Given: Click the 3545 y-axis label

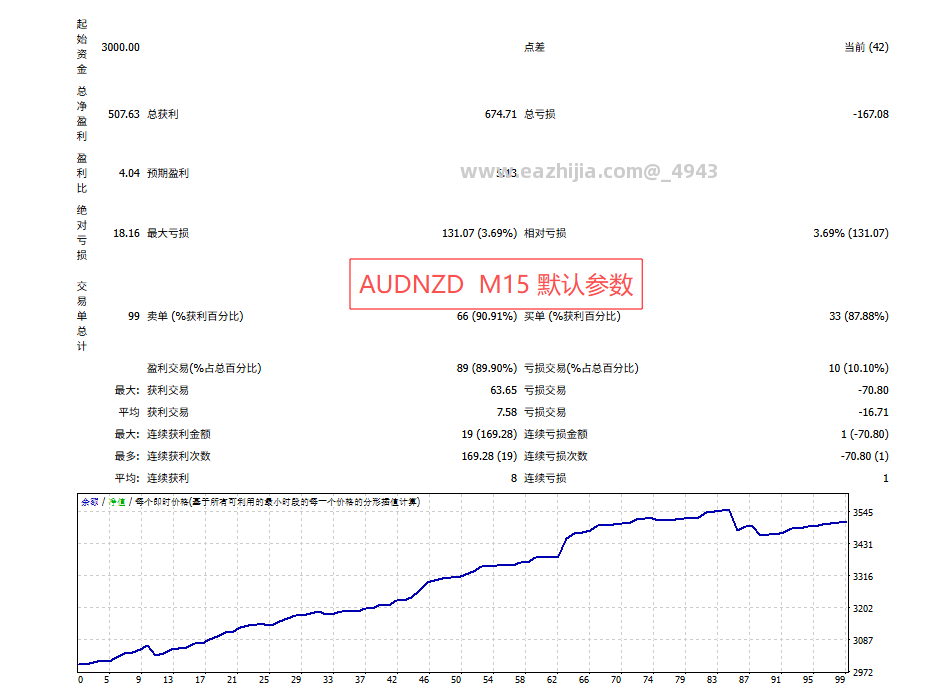Looking at the screenshot, I should pyautogui.click(x=863, y=513).
